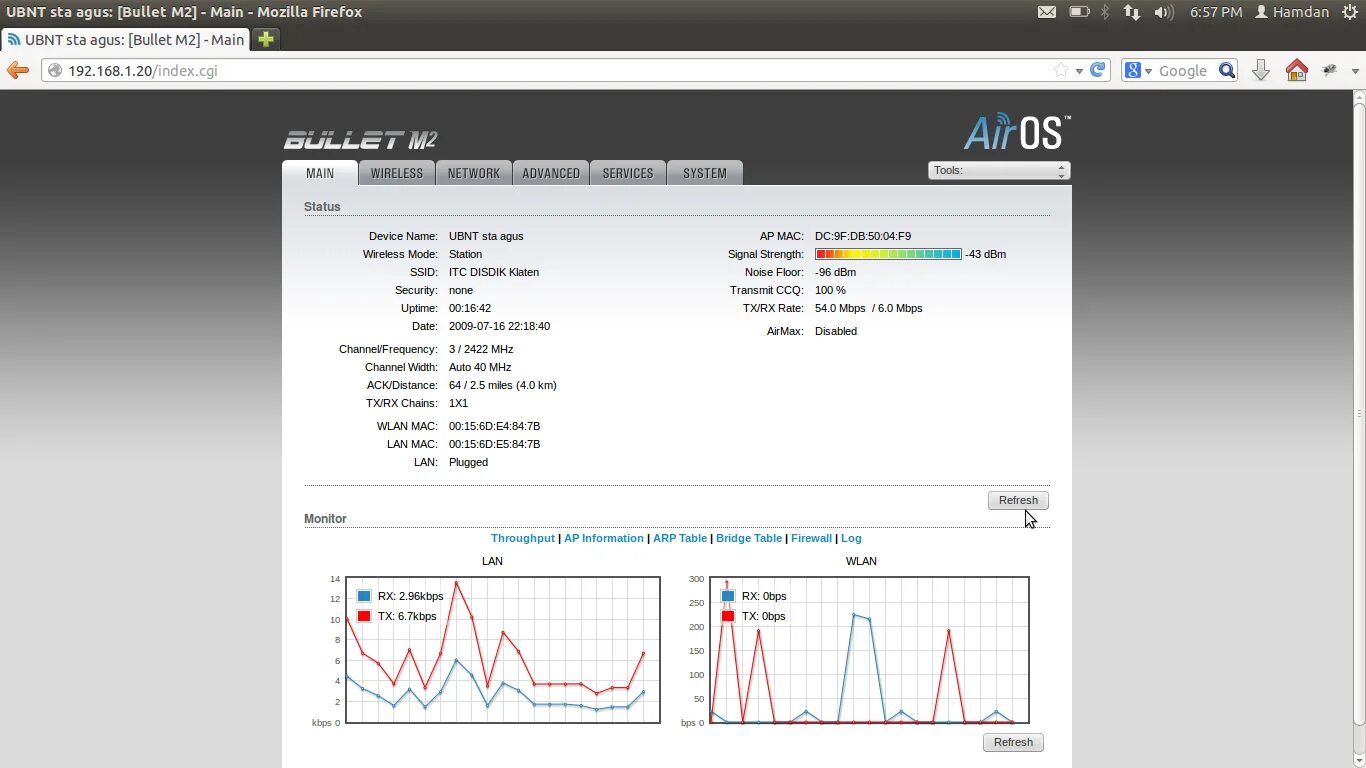Click the Google search magnifier icon
1366x768 pixels.
[1226, 70]
